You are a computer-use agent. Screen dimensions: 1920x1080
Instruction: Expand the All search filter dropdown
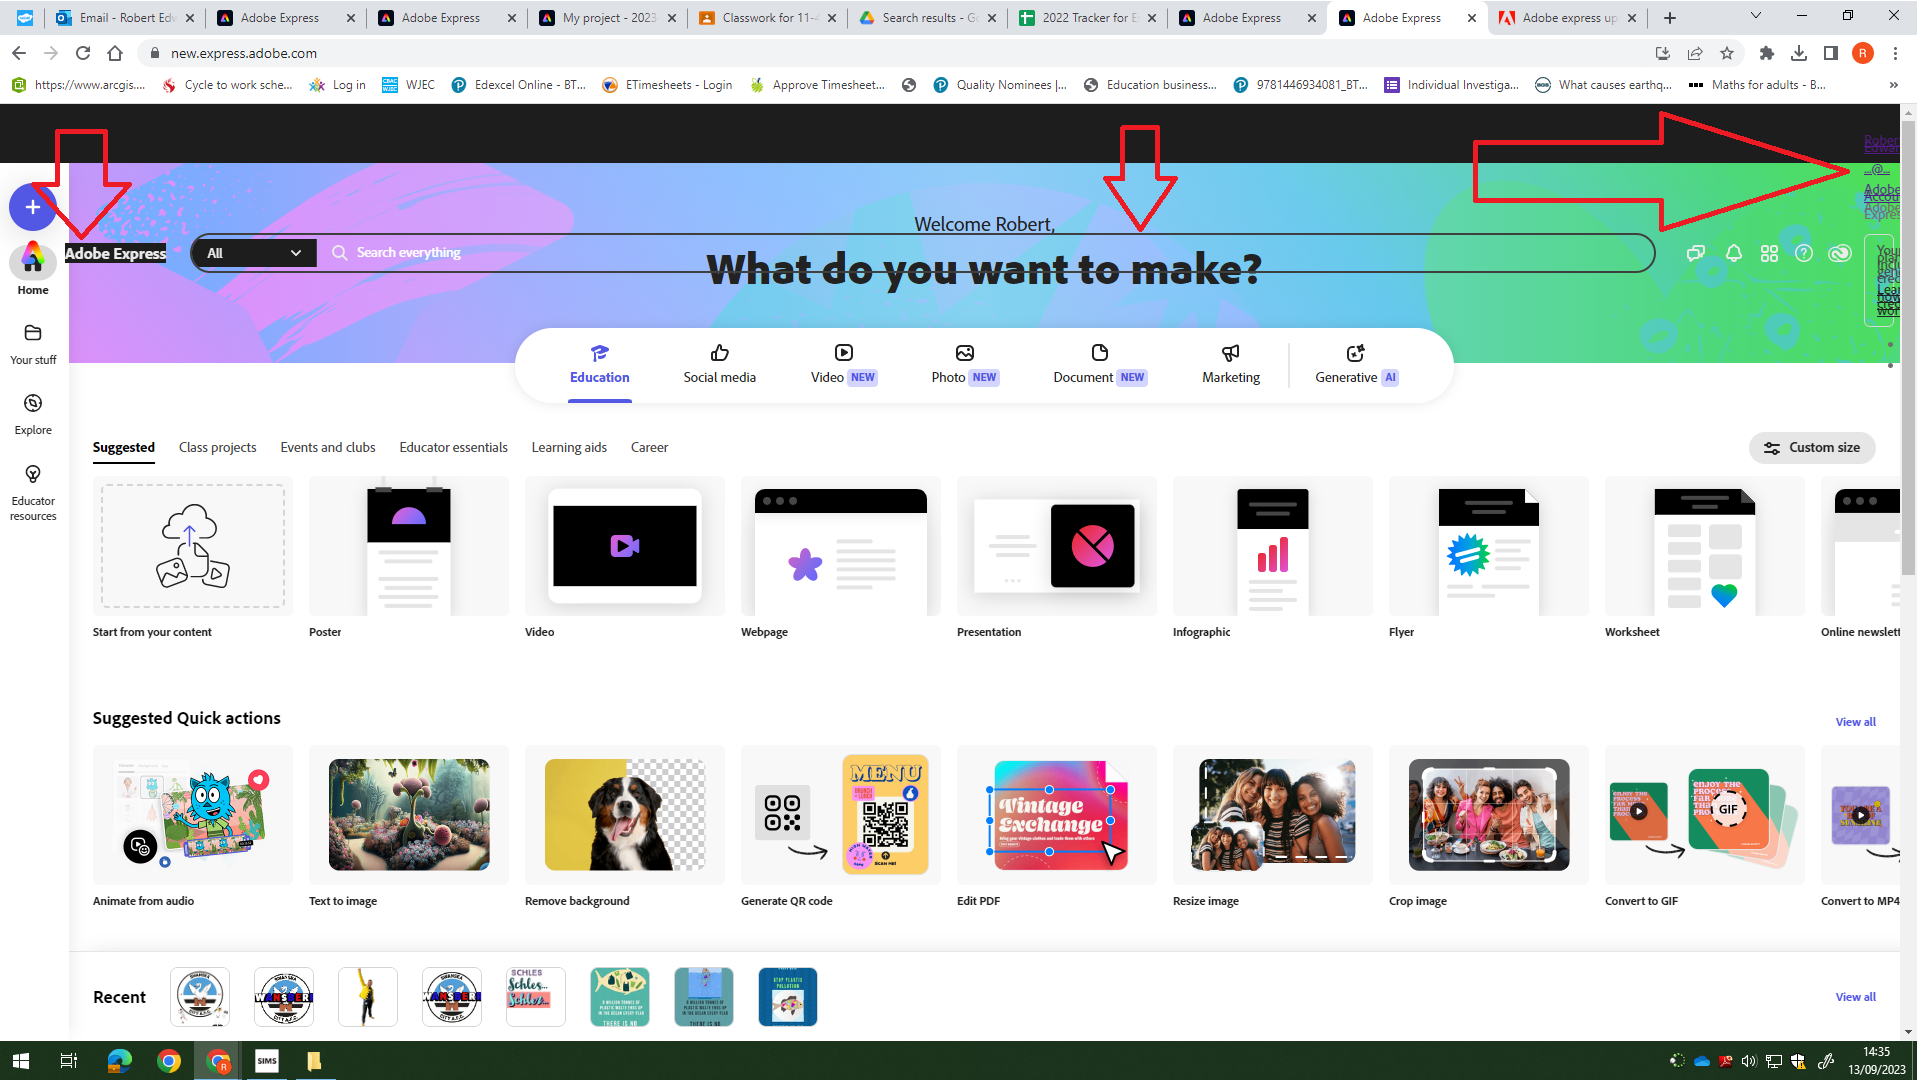pos(255,252)
